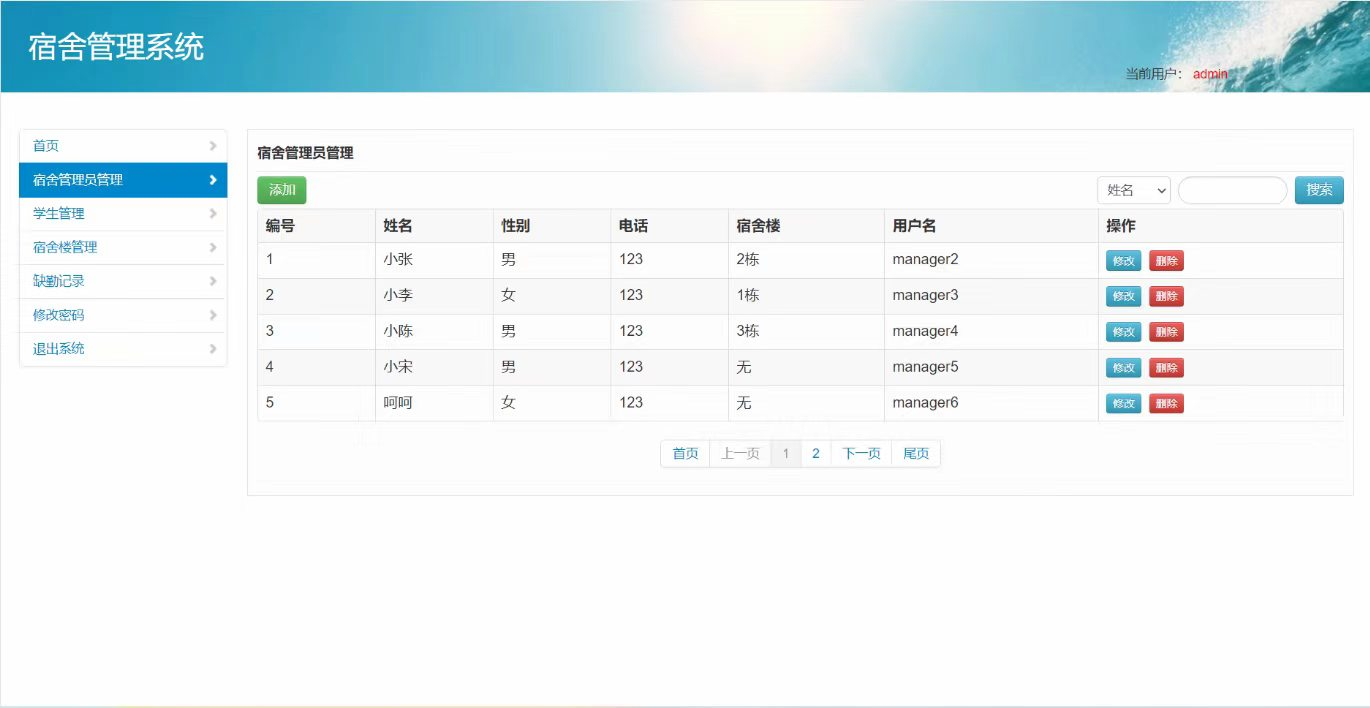Go to 首页 in the pagination
This screenshot has width=1370, height=708.
pyautogui.click(x=685, y=454)
